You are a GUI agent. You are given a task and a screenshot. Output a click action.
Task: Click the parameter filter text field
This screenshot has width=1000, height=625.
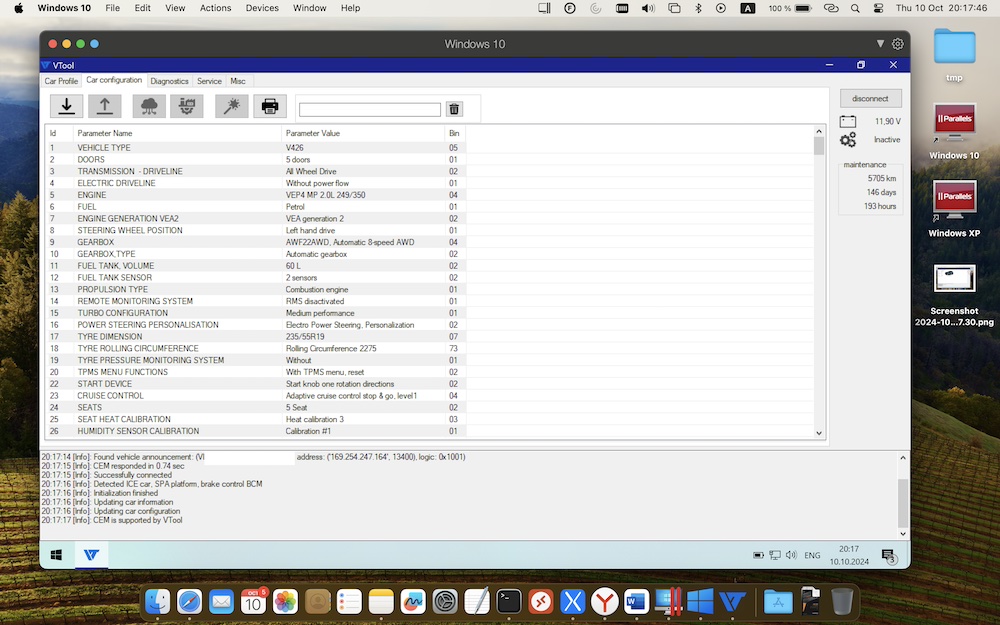(369, 110)
